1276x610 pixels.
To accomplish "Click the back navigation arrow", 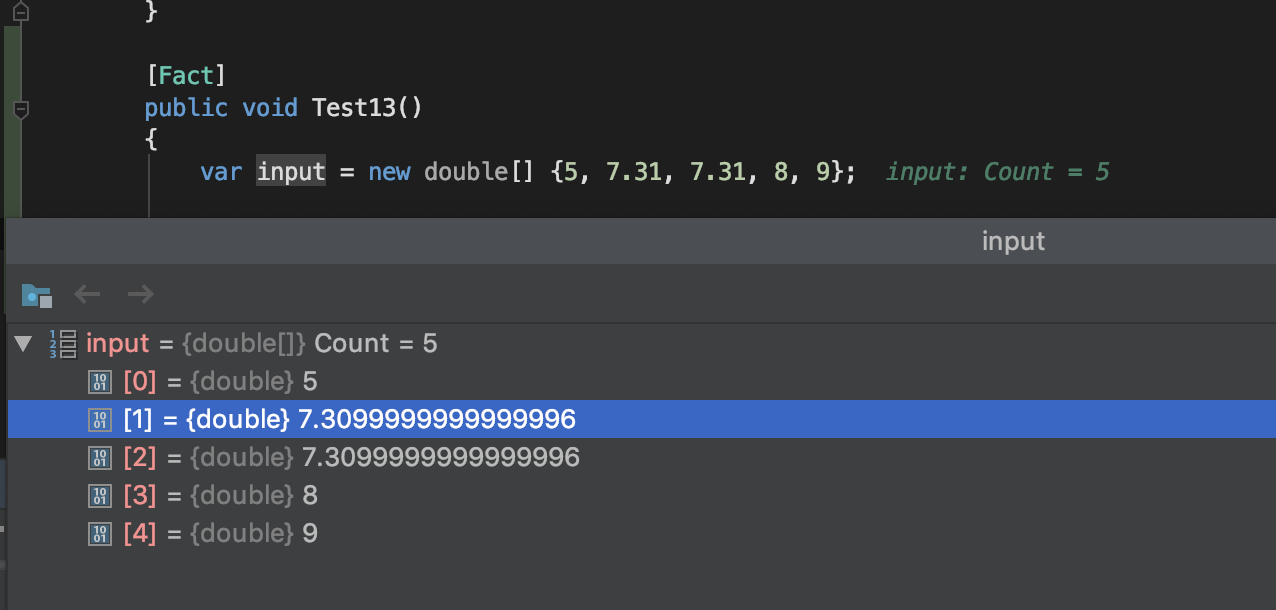I will [x=88, y=294].
